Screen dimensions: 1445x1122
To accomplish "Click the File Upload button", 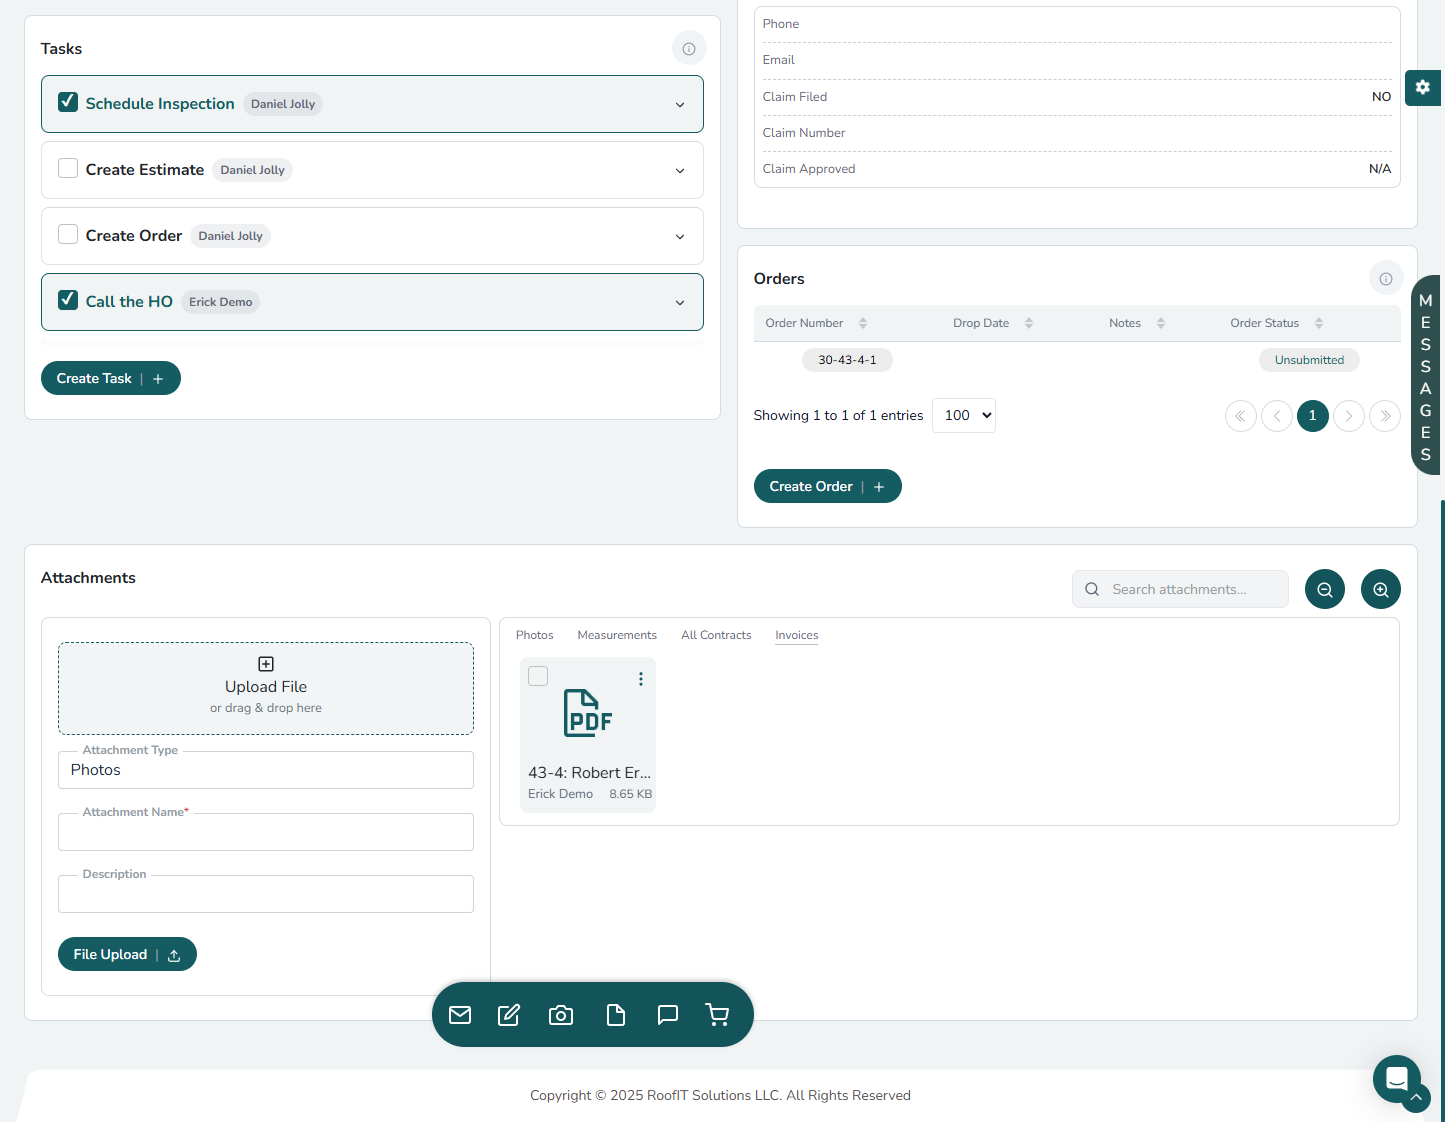I will [x=127, y=954].
